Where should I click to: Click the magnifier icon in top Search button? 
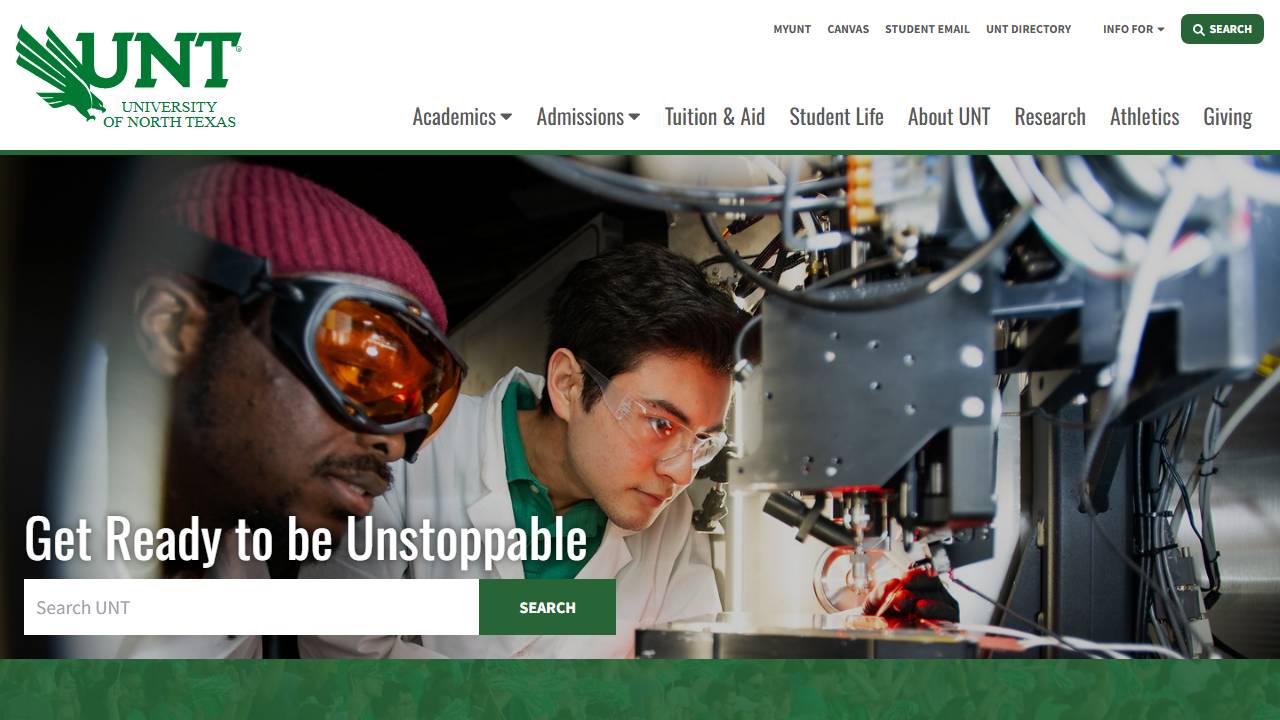pos(1198,30)
